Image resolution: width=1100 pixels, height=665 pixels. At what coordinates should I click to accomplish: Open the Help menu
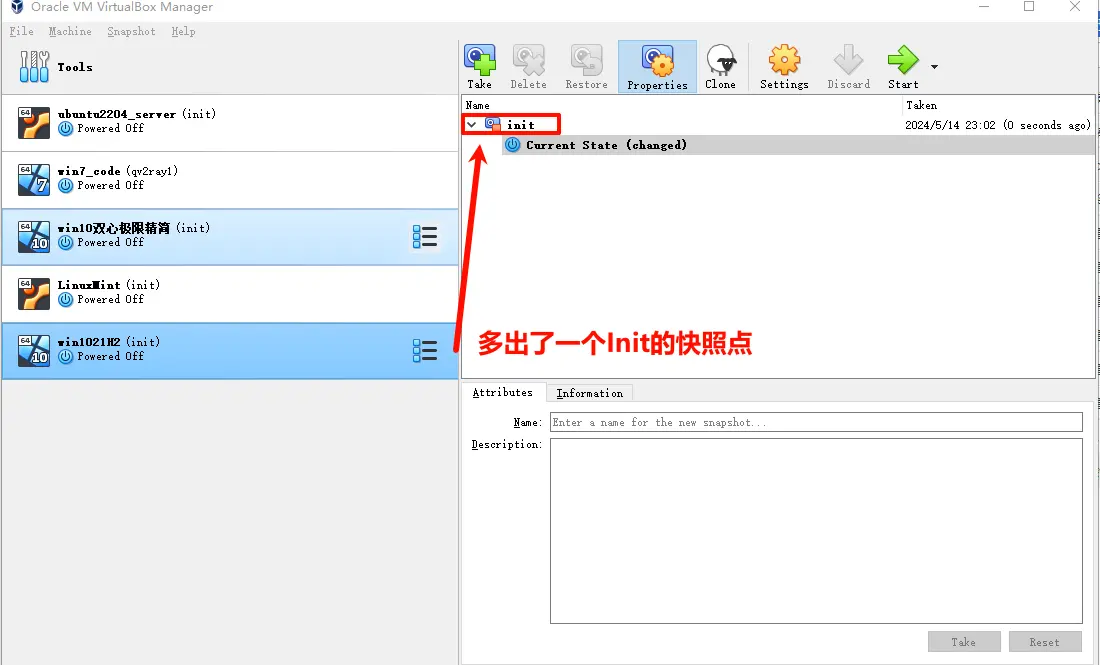point(183,32)
